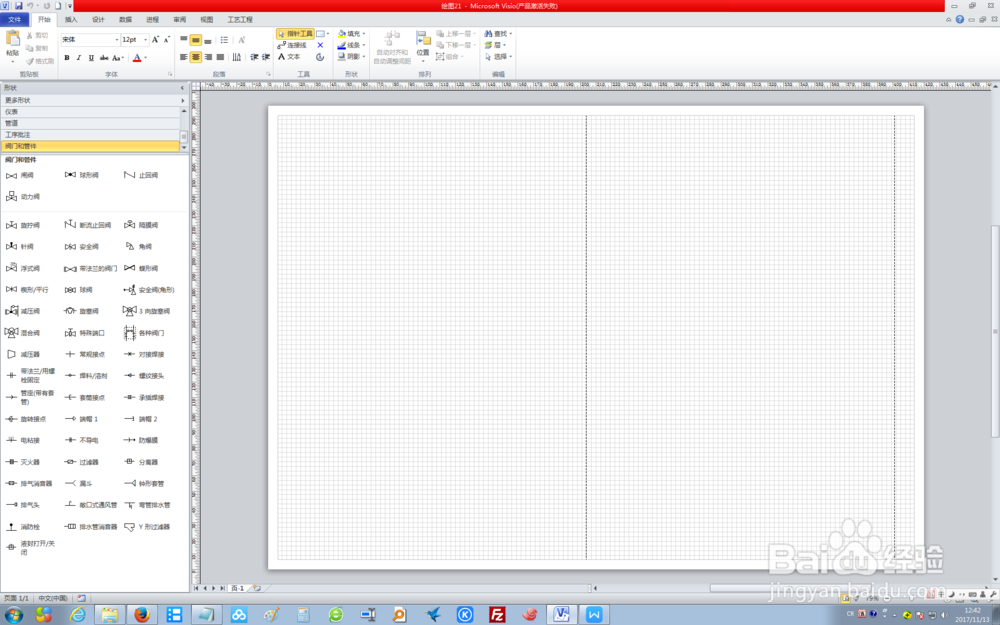Pick the Y 形过滤器 strainer shape
Image resolution: width=1000 pixels, height=625 pixels.
[147, 527]
